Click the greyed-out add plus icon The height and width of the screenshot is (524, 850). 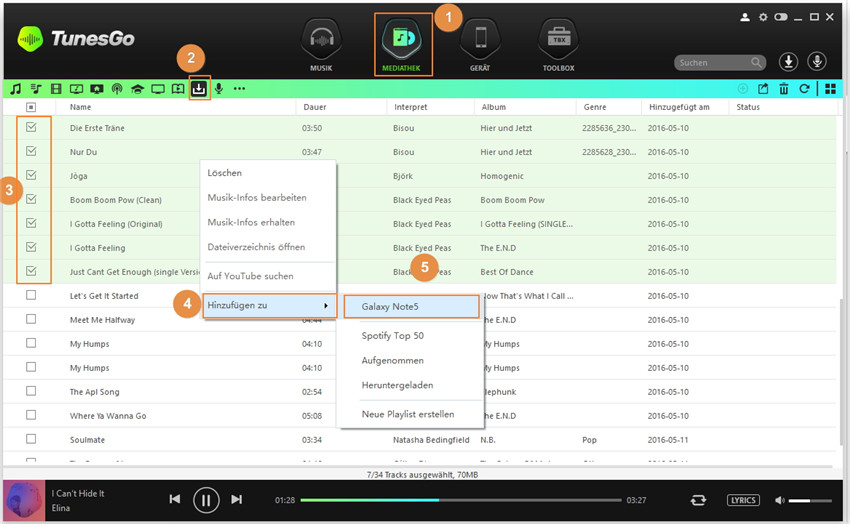(743, 89)
